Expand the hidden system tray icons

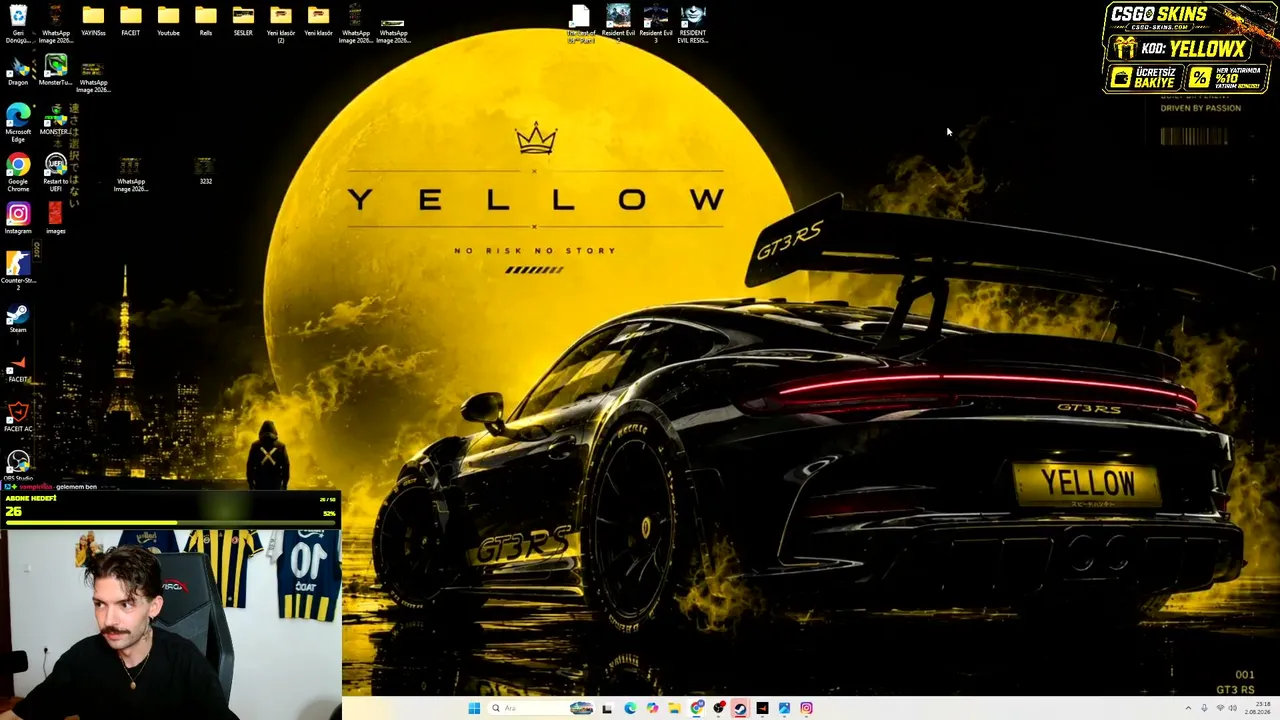point(1188,708)
